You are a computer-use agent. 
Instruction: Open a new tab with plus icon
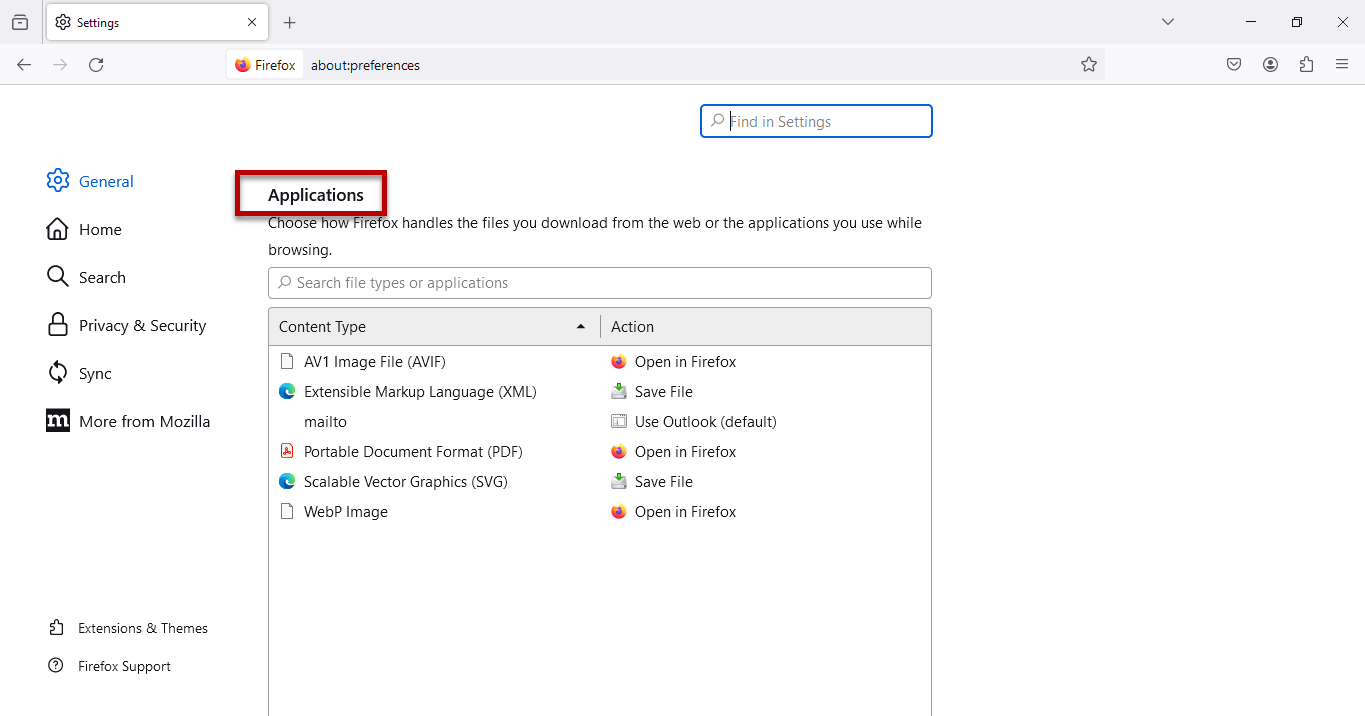click(290, 22)
